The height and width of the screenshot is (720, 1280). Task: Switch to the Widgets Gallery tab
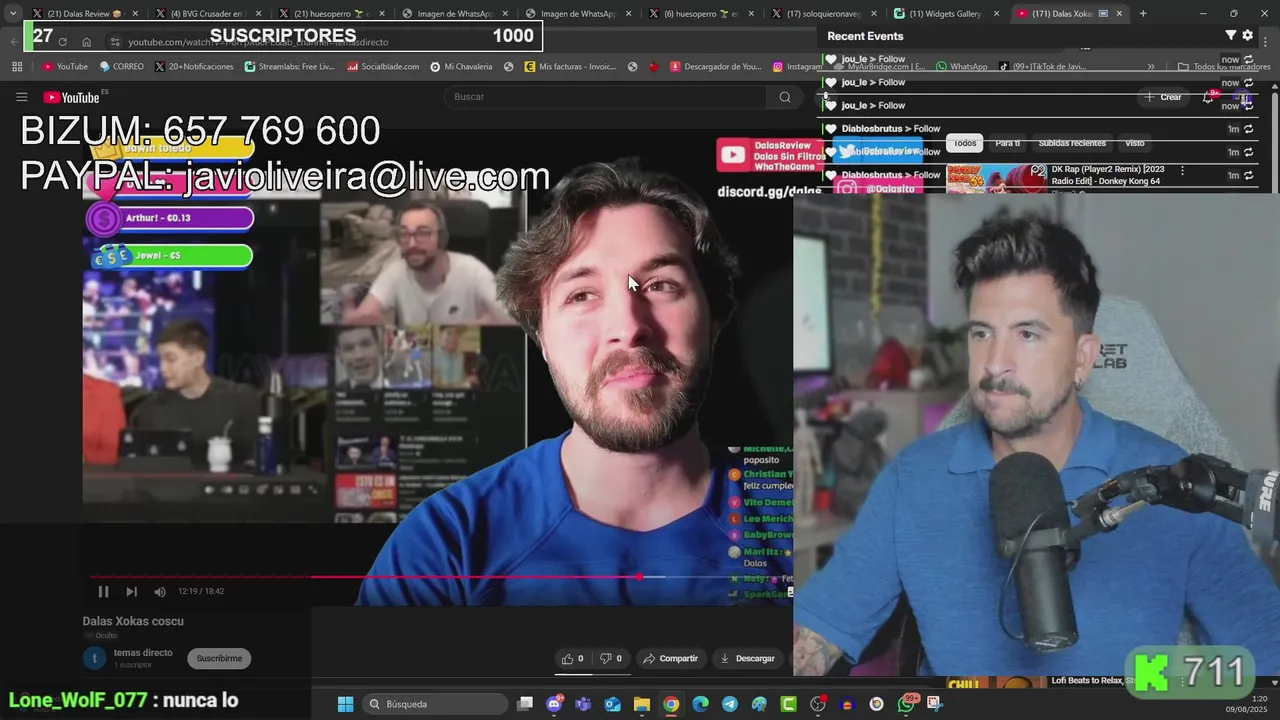945,13
